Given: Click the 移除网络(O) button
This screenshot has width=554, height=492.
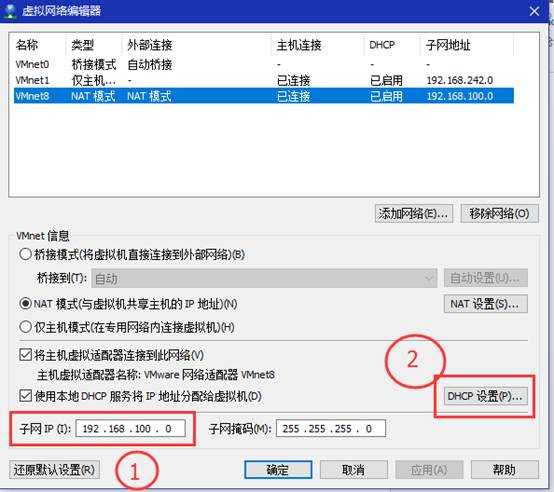Looking at the screenshot, I should [499, 213].
